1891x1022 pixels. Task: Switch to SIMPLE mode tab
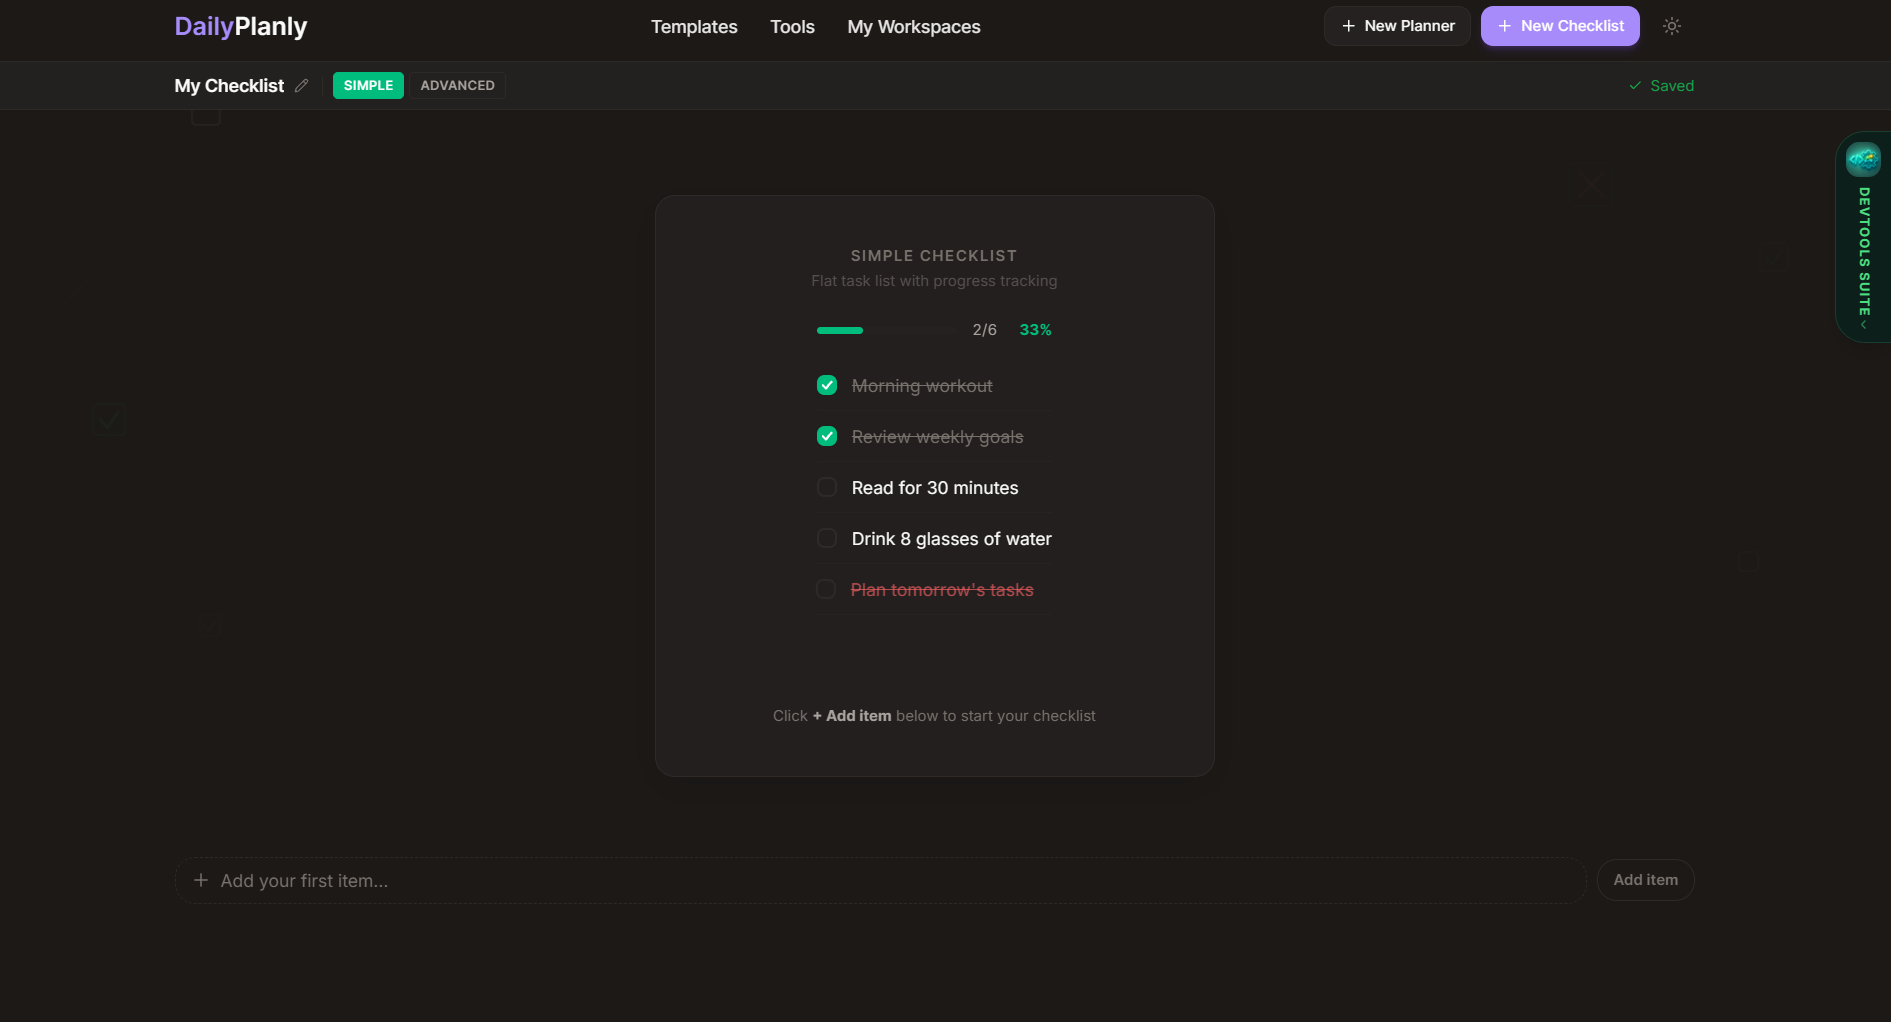(368, 86)
